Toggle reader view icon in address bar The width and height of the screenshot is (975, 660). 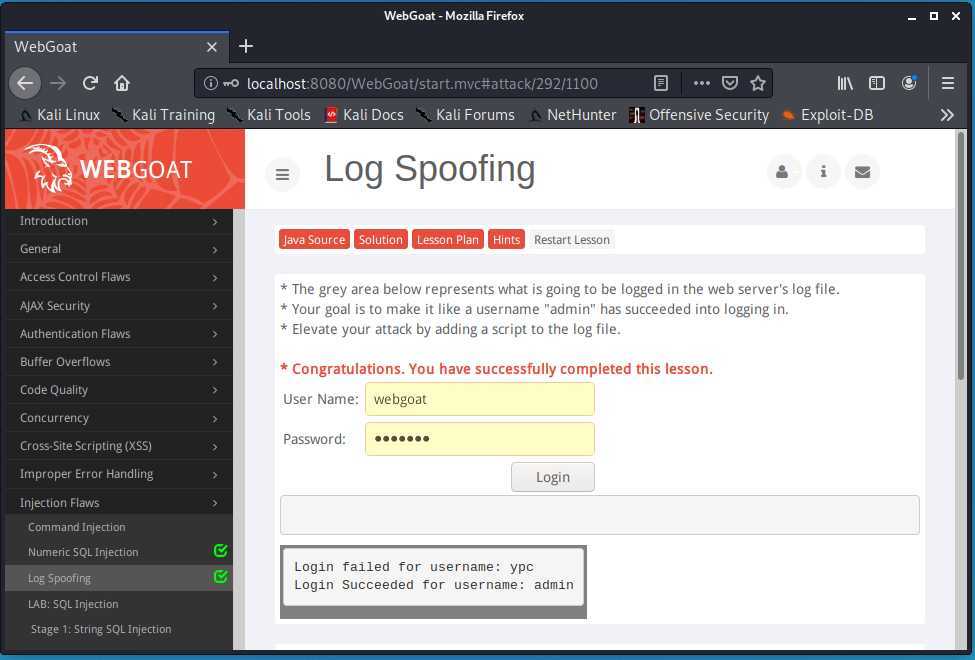click(660, 83)
